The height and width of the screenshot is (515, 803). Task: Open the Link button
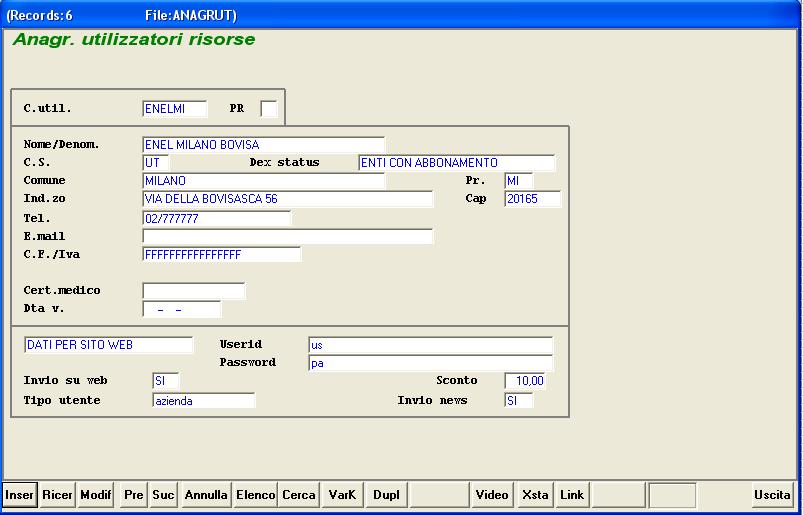pyautogui.click(x=572, y=495)
